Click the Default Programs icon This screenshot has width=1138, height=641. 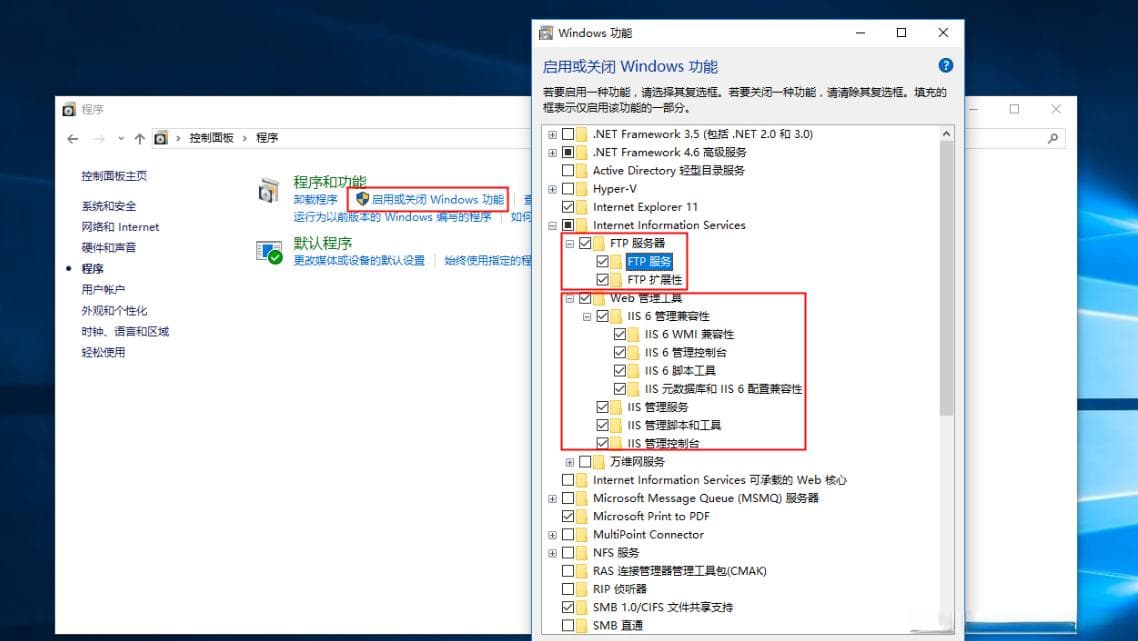(269, 252)
